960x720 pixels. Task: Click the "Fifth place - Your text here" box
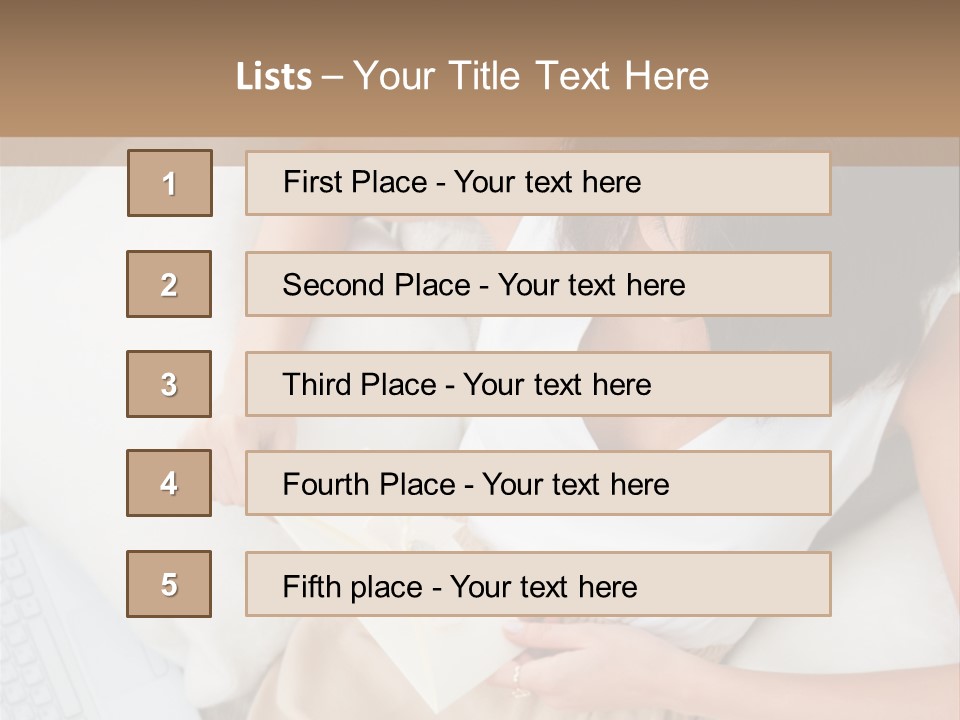coord(538,585)
